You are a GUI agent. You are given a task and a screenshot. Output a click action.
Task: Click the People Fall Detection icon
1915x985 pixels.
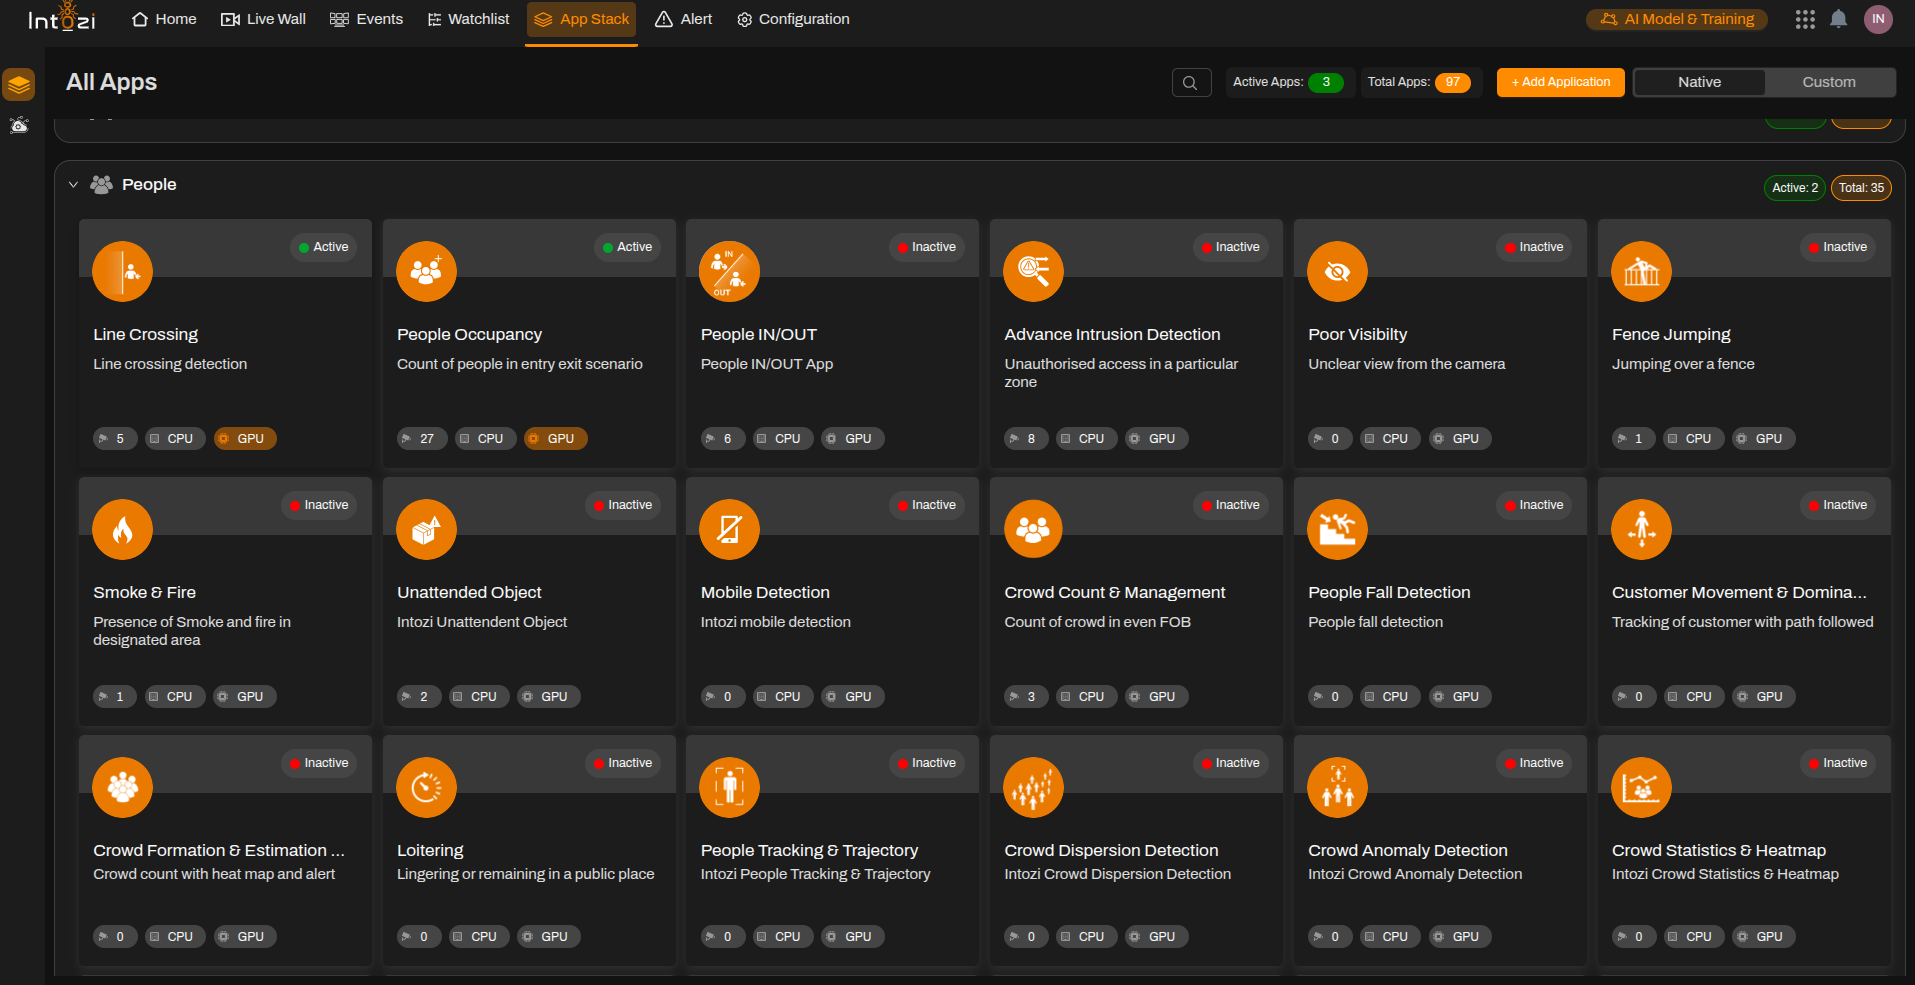(1337, 529)
